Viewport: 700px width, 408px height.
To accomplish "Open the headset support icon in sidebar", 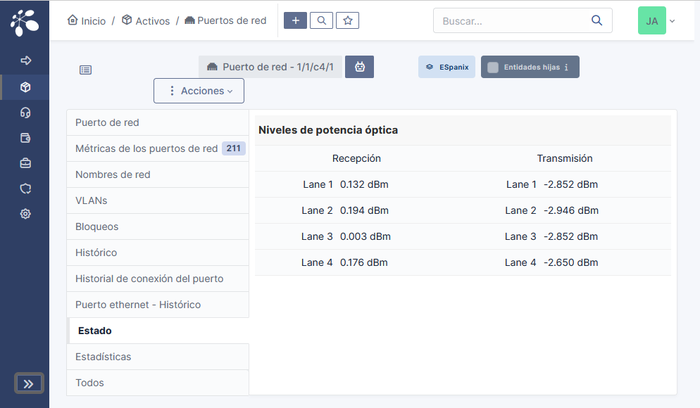I will [25, 112].
